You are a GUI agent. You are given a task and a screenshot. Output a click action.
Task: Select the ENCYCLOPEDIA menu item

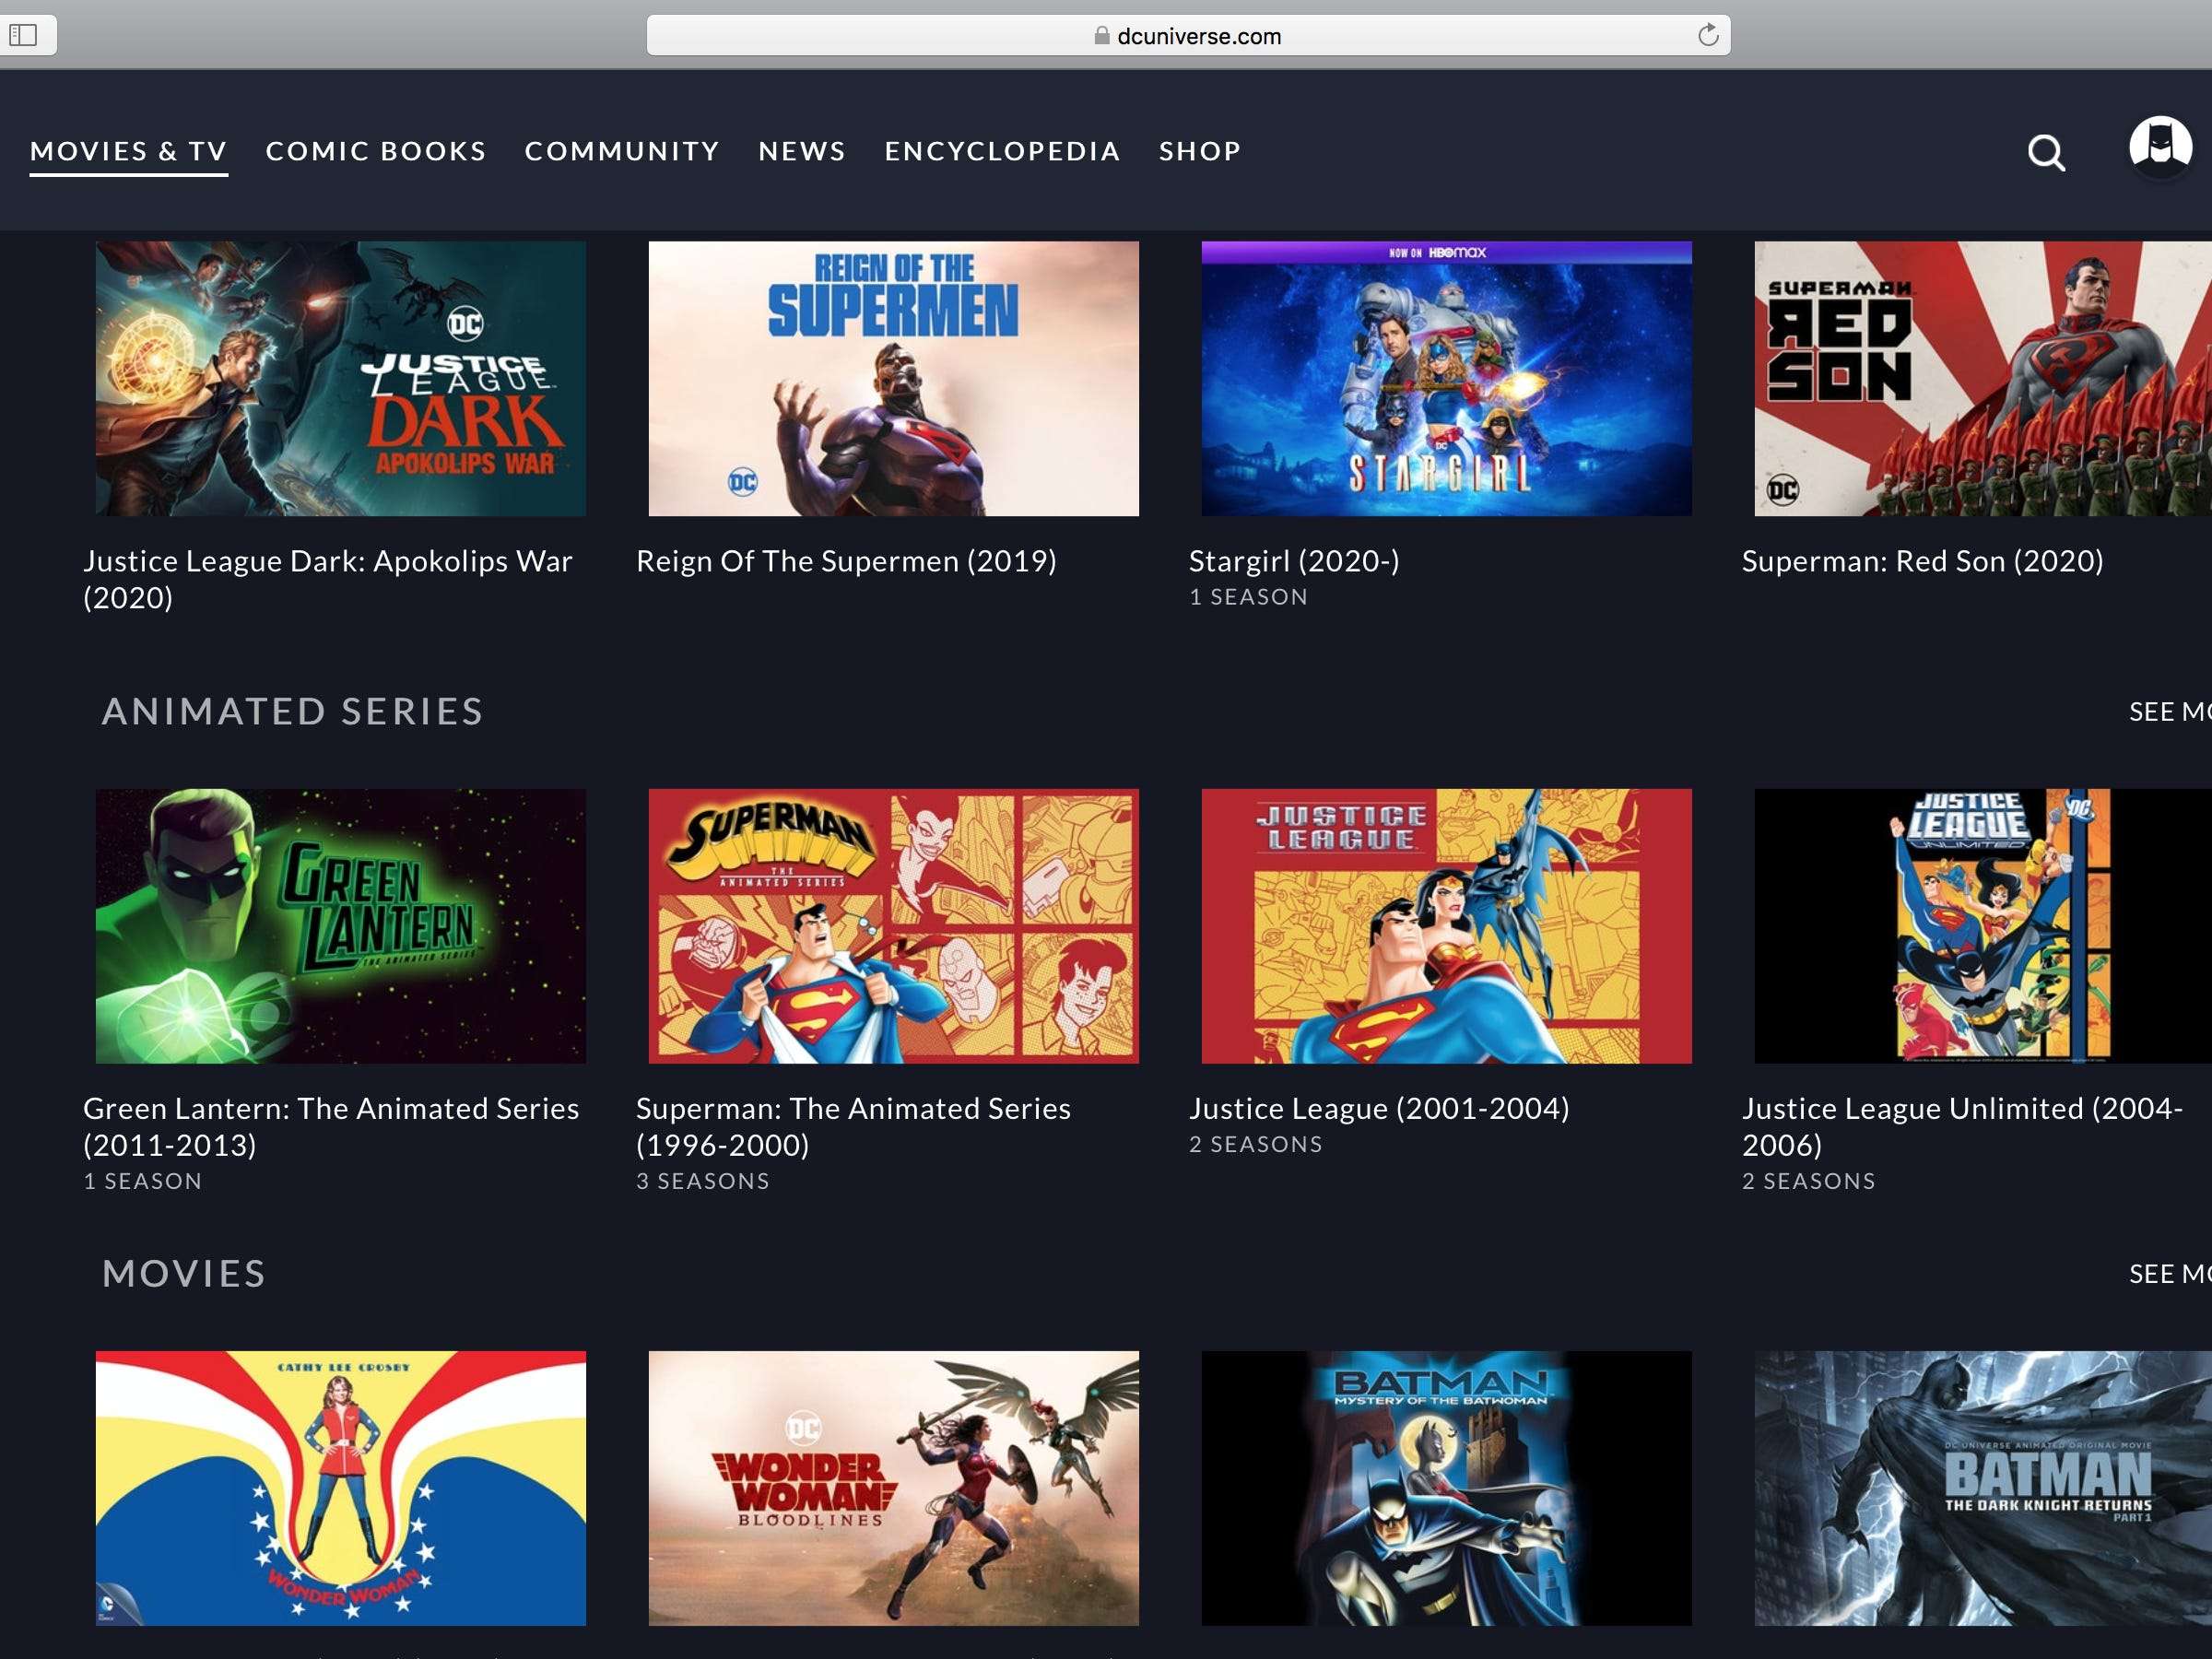(1004, 148)
